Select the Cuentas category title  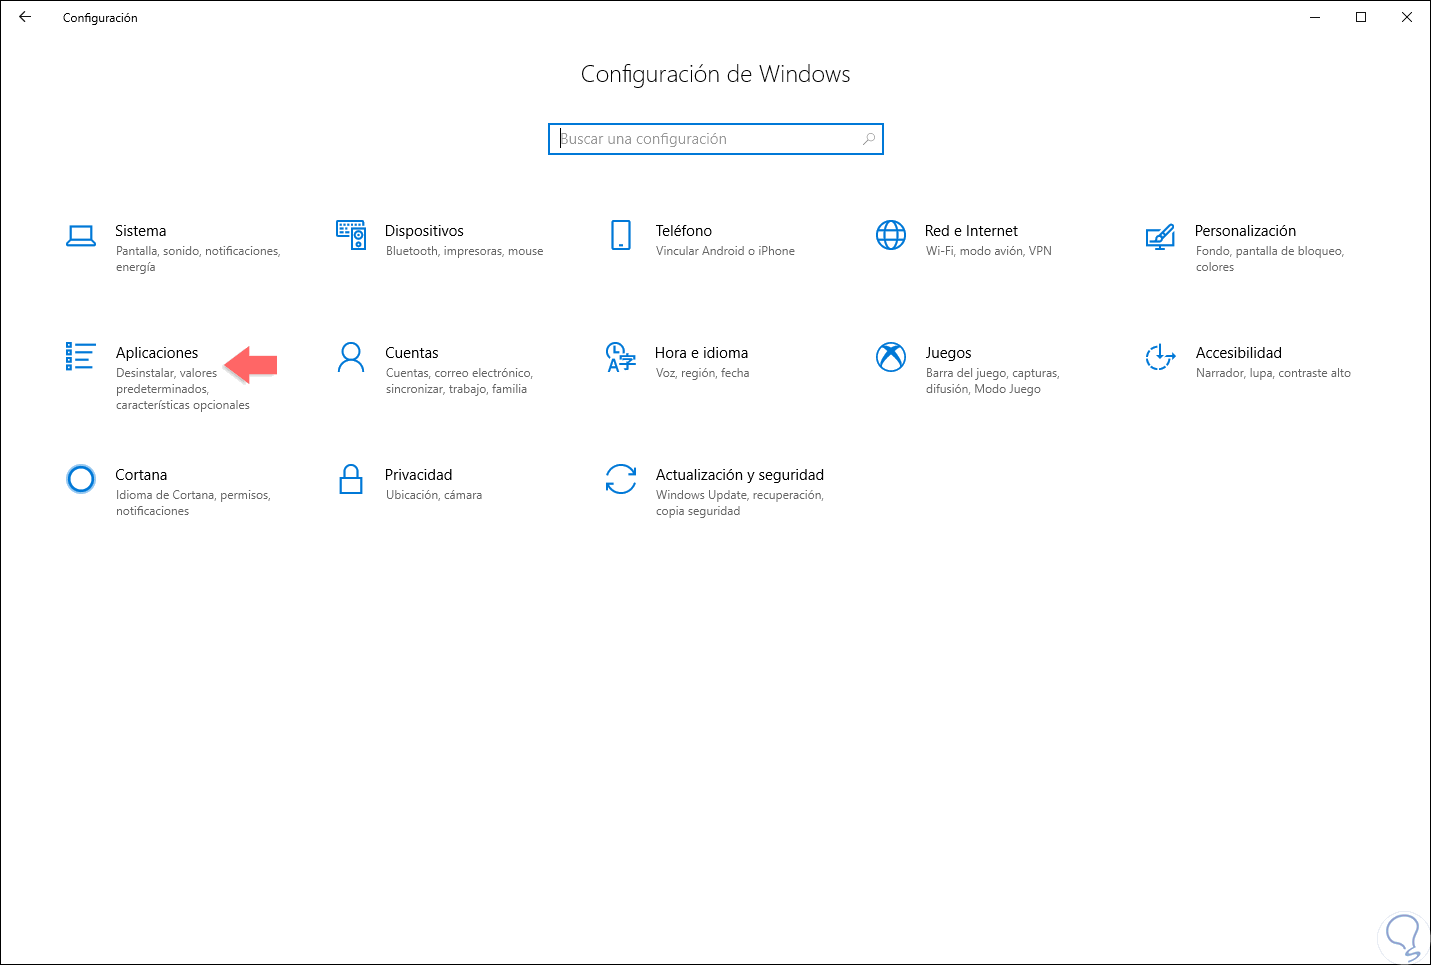(412, 353)
